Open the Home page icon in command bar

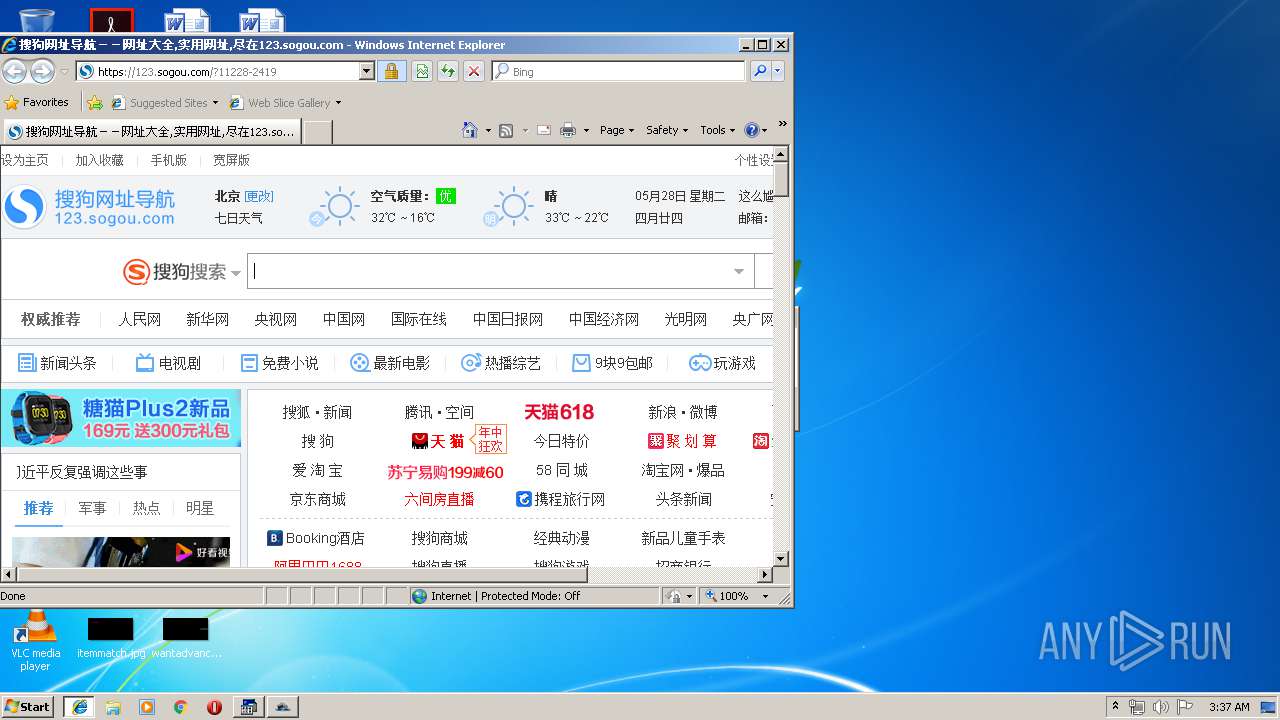coord(470,130)
